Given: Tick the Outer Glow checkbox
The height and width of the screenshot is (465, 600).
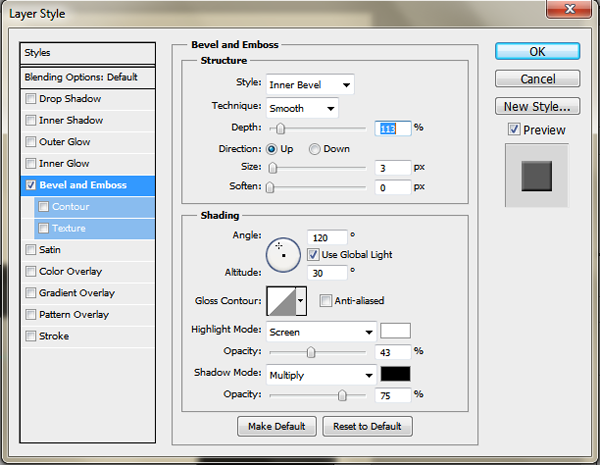Looking at the screenshot, I should pyautogui.click(x=31, y=142).
